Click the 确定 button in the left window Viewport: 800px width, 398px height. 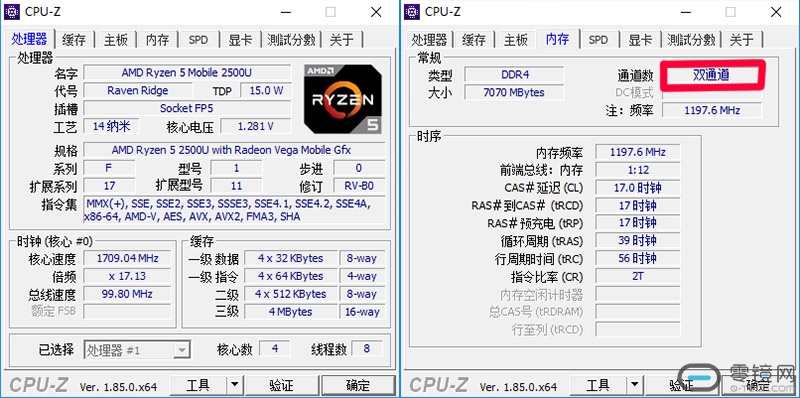click(358, 385)
